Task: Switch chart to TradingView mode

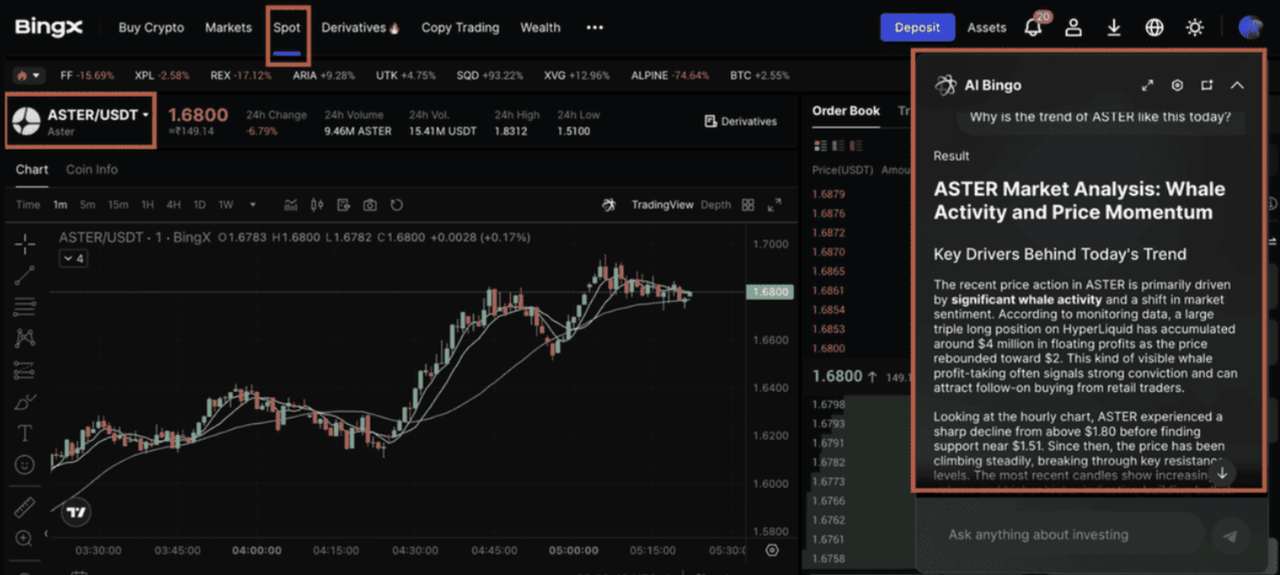Action: (x=661, y=205)
